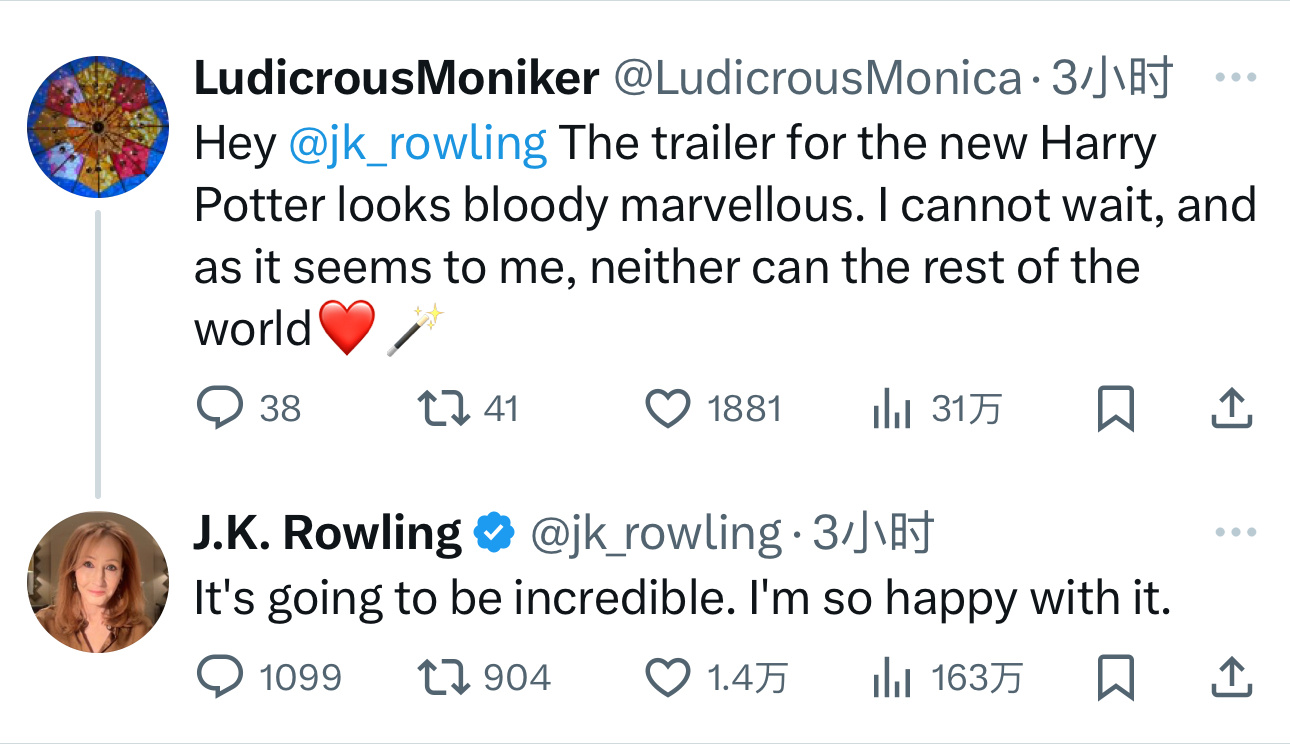
Task: Open J.K. Rowling's profile photo
Action: point(97,582)
